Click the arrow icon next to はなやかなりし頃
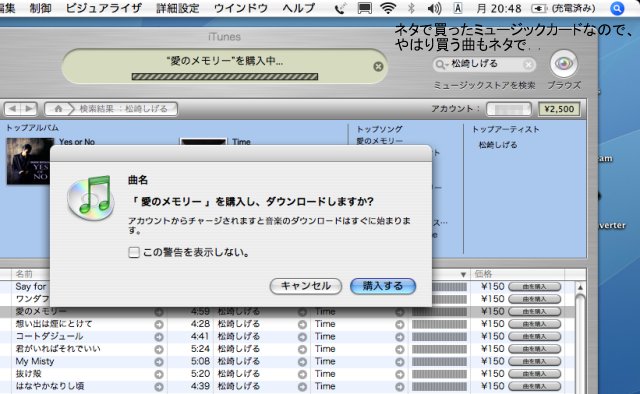The height and width of the screenshot is (394, 640). click(x=159, y=387)
